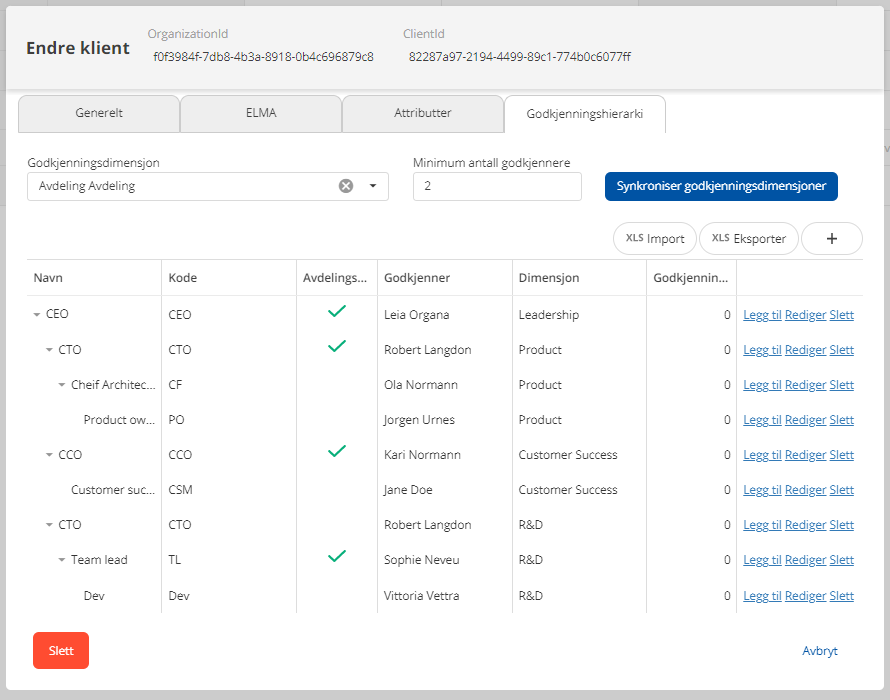Open the Godkjenningsdimensjon dropdown arrow
Image resolution: width=890 pixels, height=700 pixels.
(x=373, y=186)
